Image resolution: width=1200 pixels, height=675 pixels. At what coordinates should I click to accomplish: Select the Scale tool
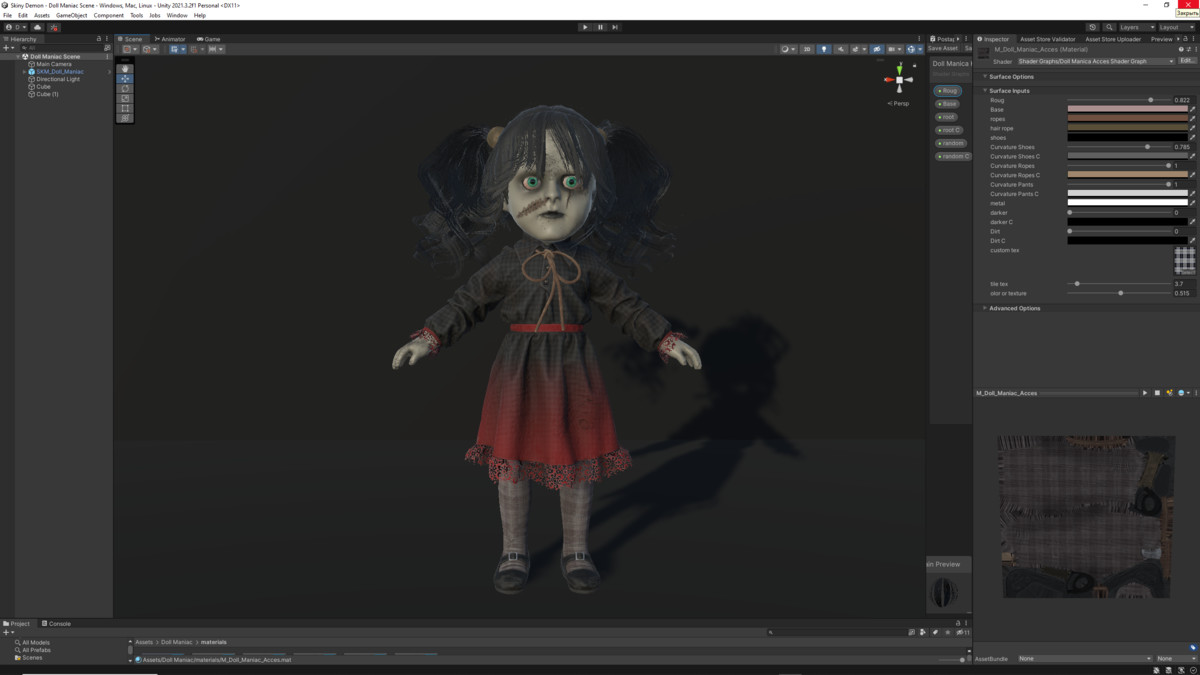125,98
